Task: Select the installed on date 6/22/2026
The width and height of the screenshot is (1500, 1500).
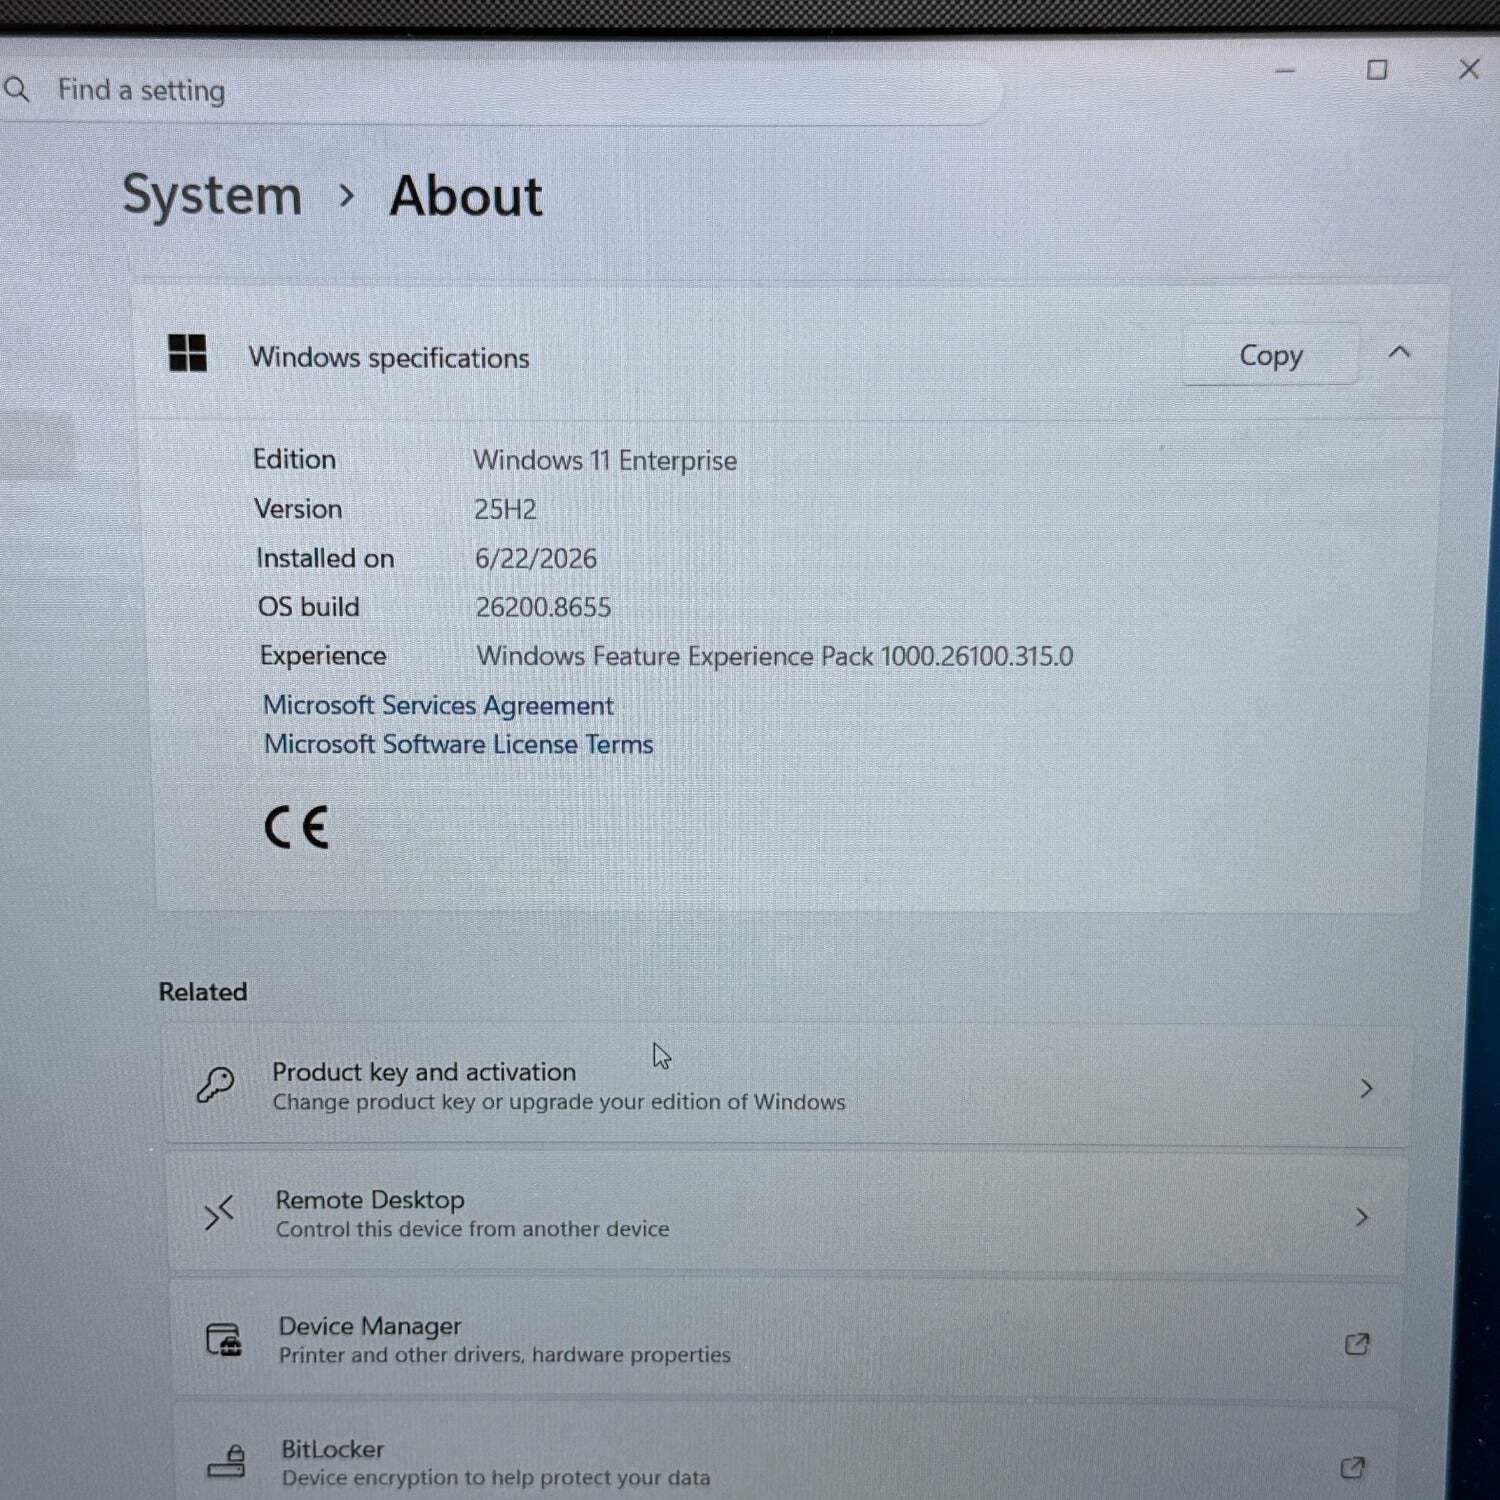Action: 536,558
